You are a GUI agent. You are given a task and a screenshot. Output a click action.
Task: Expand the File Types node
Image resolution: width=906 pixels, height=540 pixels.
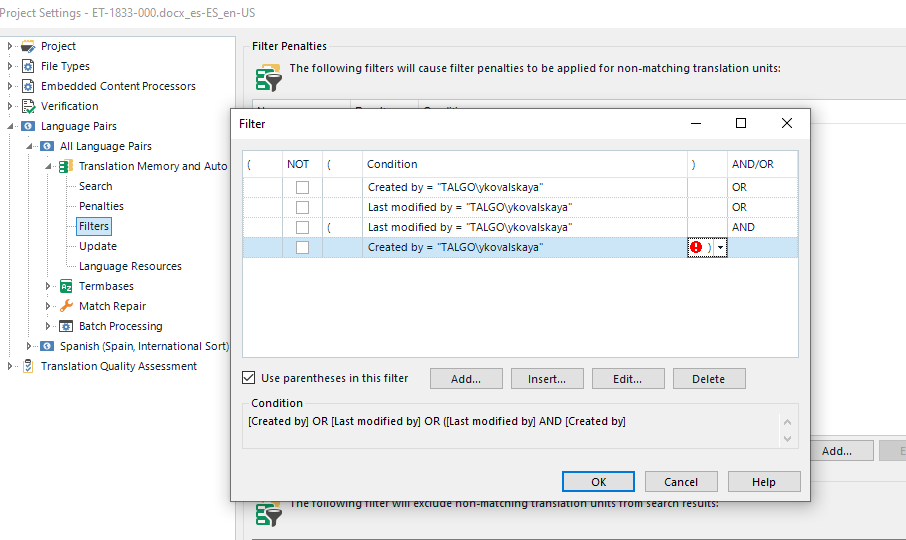[9, 66]
